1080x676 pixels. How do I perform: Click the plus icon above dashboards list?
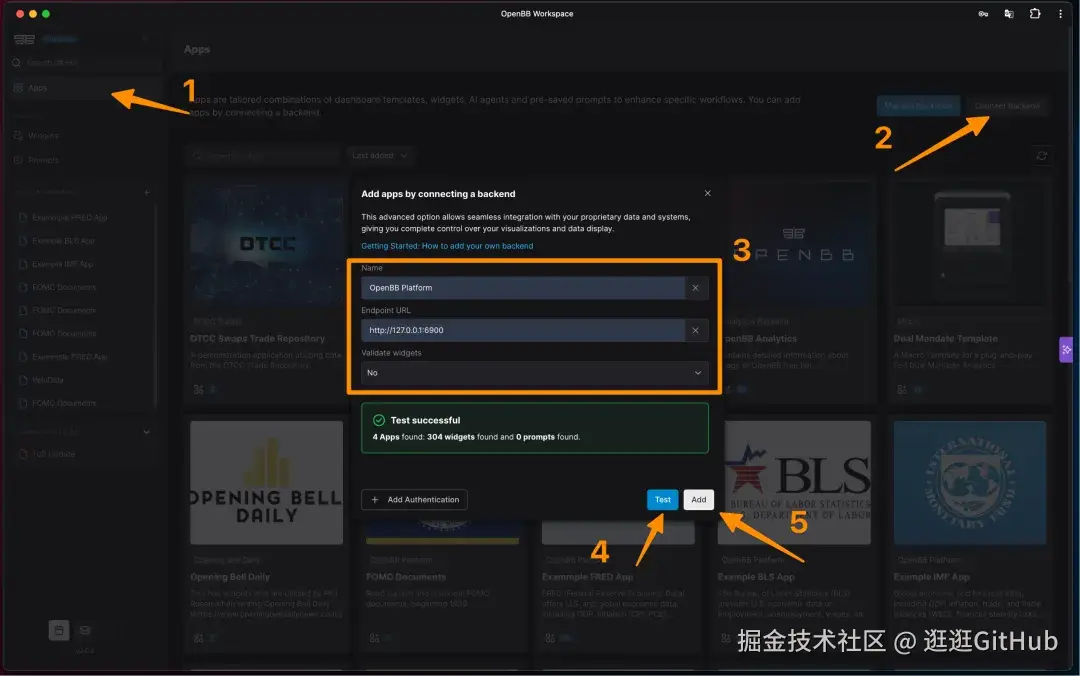146,192
